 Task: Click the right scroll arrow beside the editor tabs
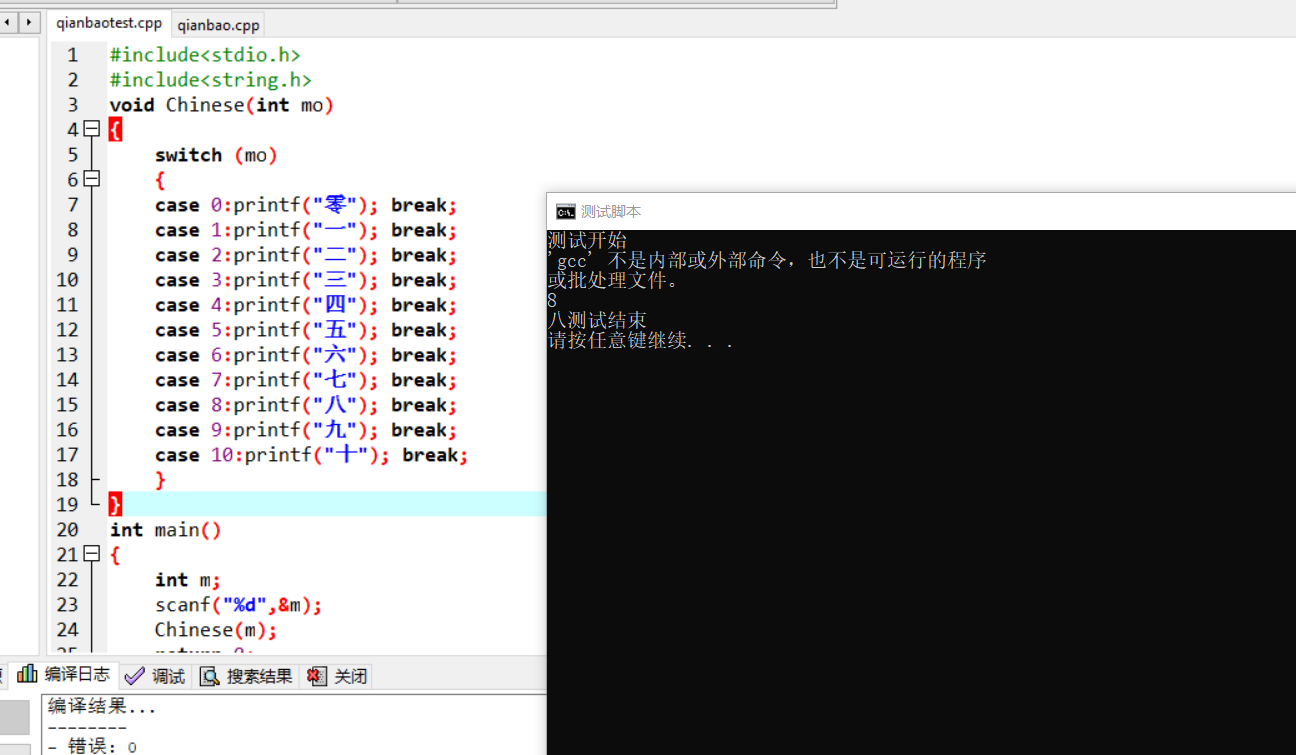click(x=29, y=21)
